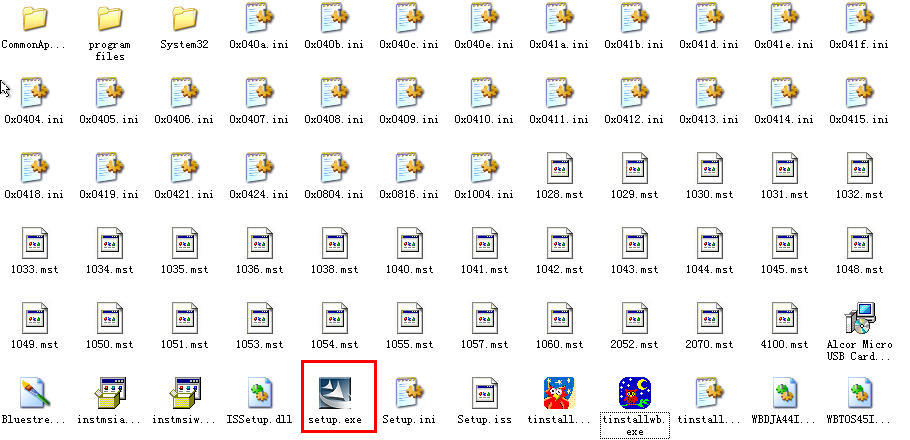Click the label 1034.mst

point(109,269)
